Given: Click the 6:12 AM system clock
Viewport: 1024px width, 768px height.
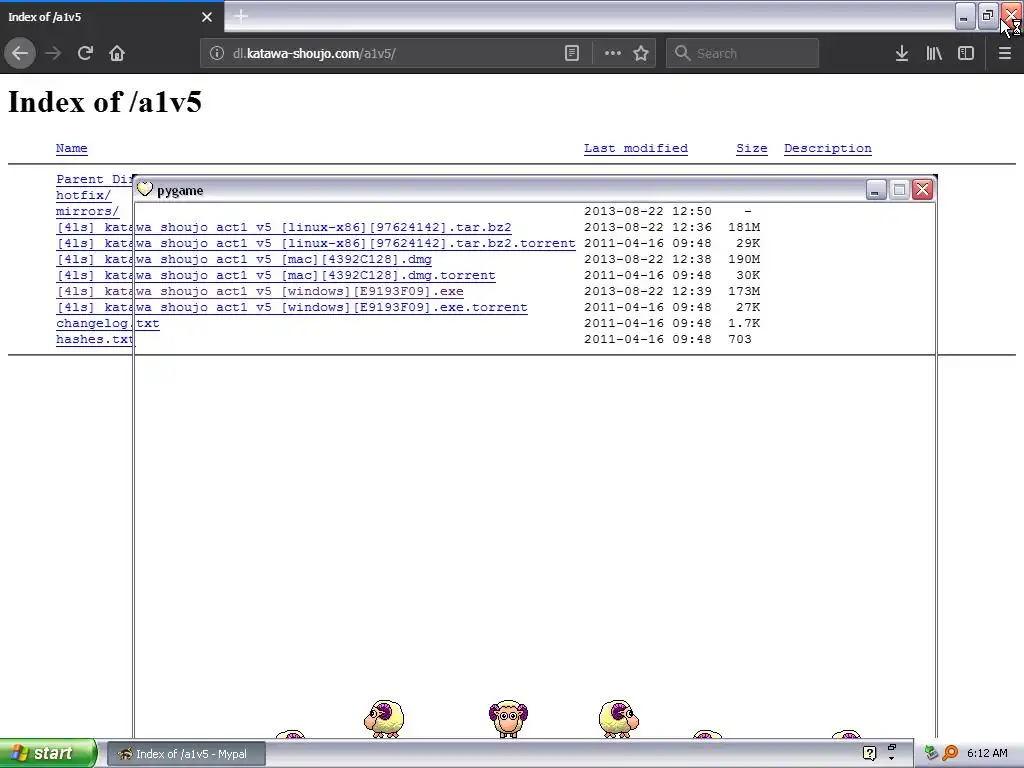Looking at the screenshot, I should point(987,754).
